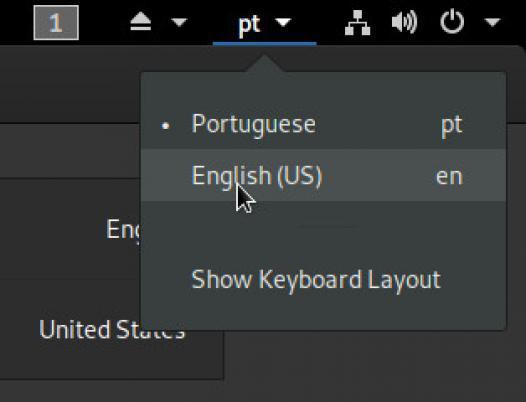The width and height of the screenshot is (526, 402).
Task: Expand the system menu arrow beside power
Action: [x=492, y=22]
